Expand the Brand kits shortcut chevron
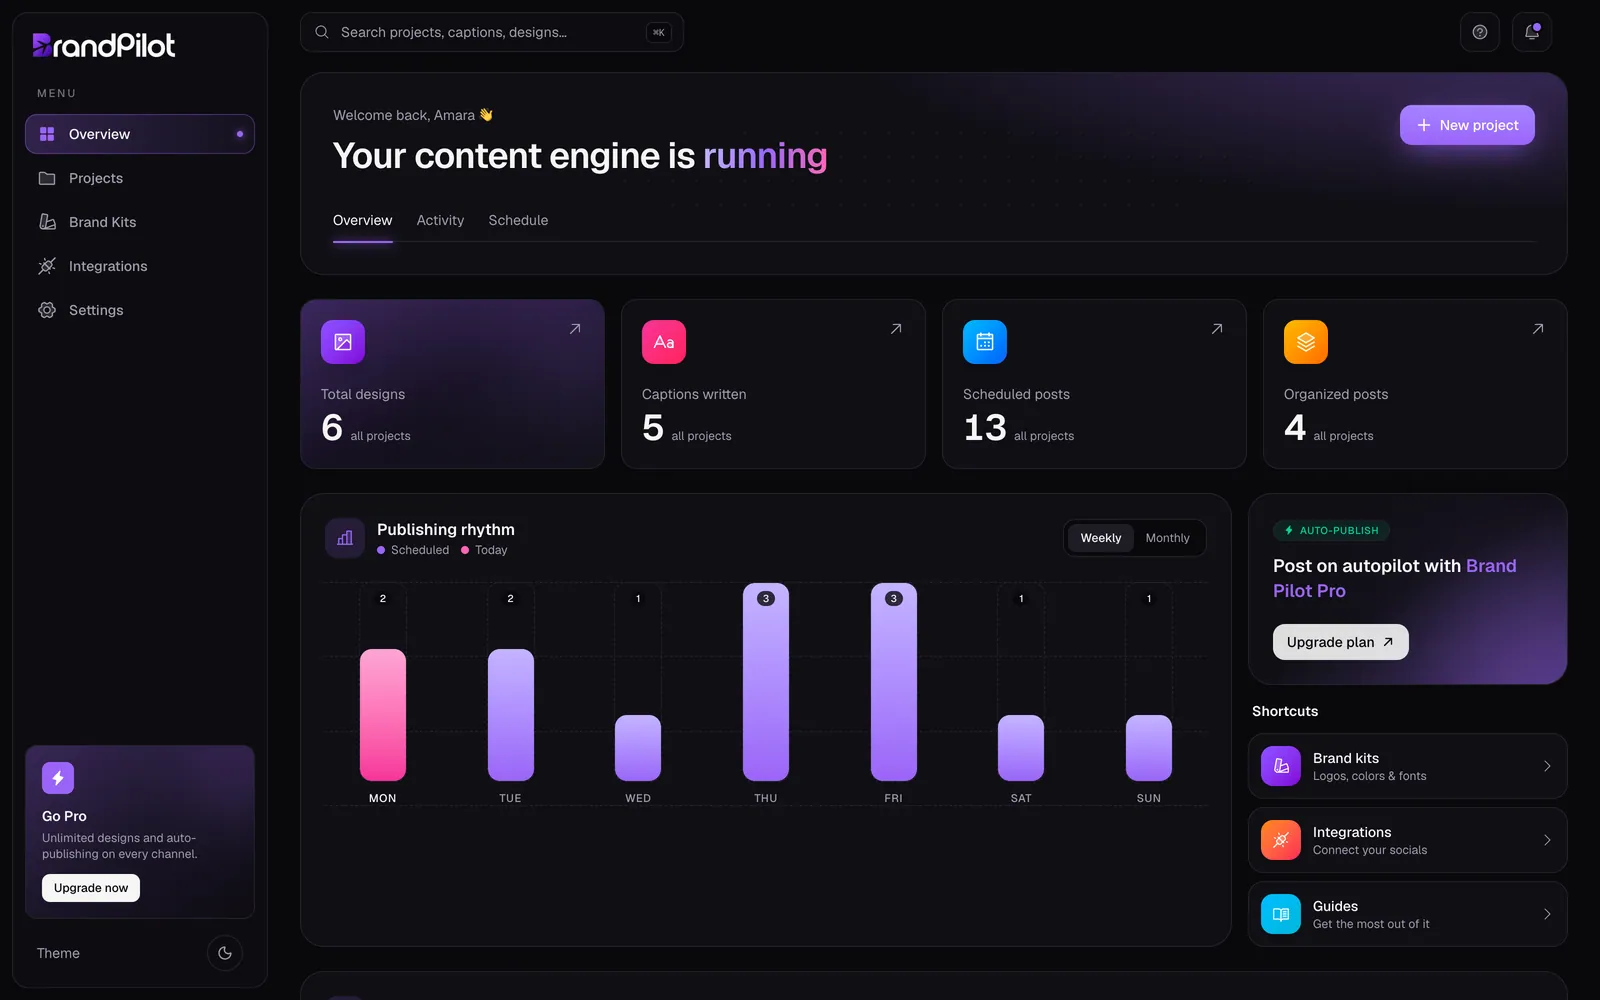This screenshot has height=1000, width=1600. coord(1547,766)
